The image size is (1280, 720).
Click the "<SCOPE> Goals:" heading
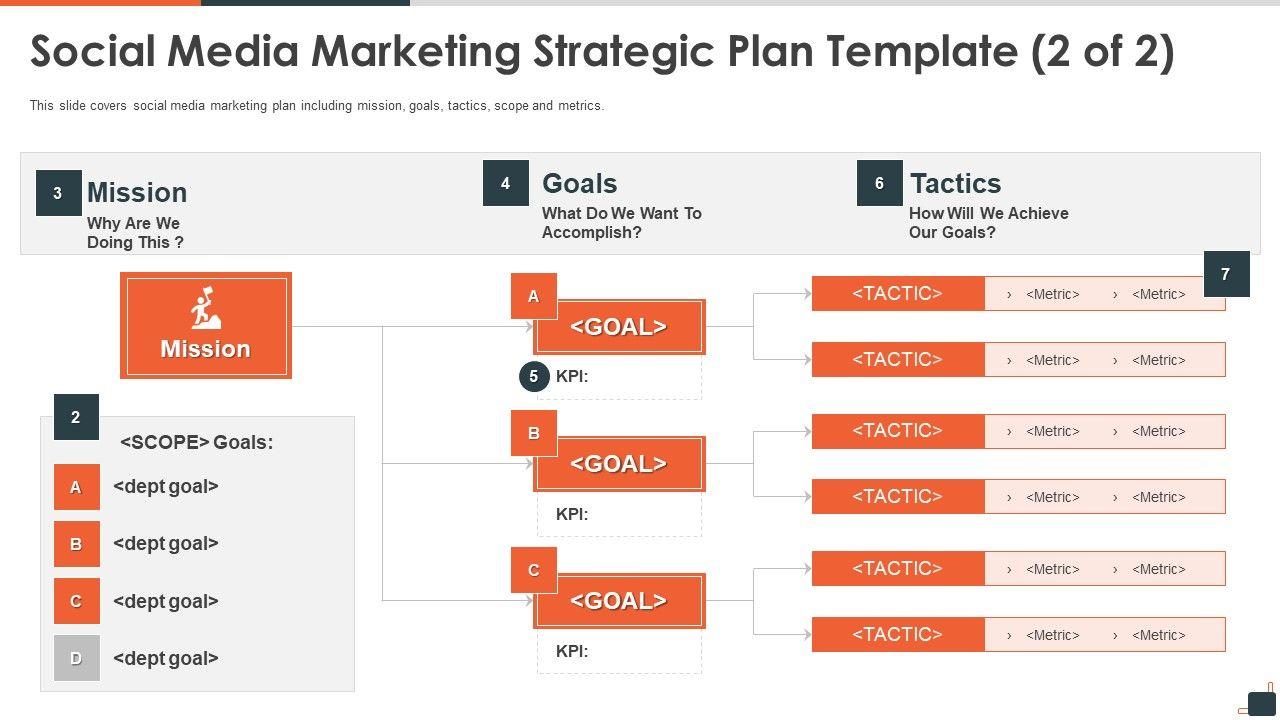196,442
